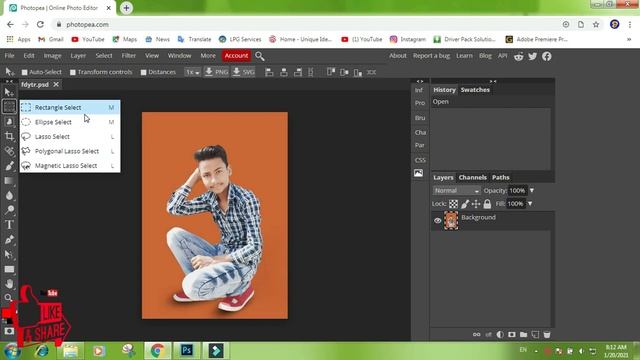The height and width of the screenshot is (360, 640).
Task: Add a new adjustment layer half-circle icon
Action: click(x=500, y=335)
